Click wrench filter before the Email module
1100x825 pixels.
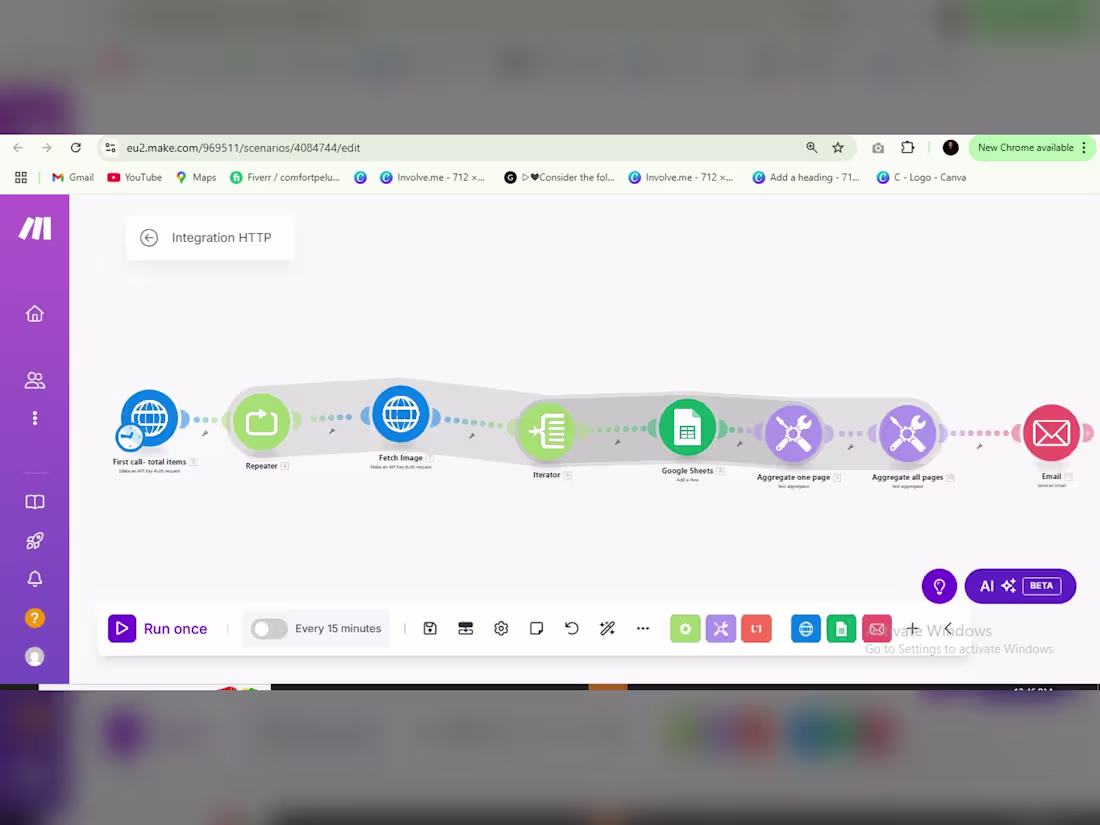point(979,446)
